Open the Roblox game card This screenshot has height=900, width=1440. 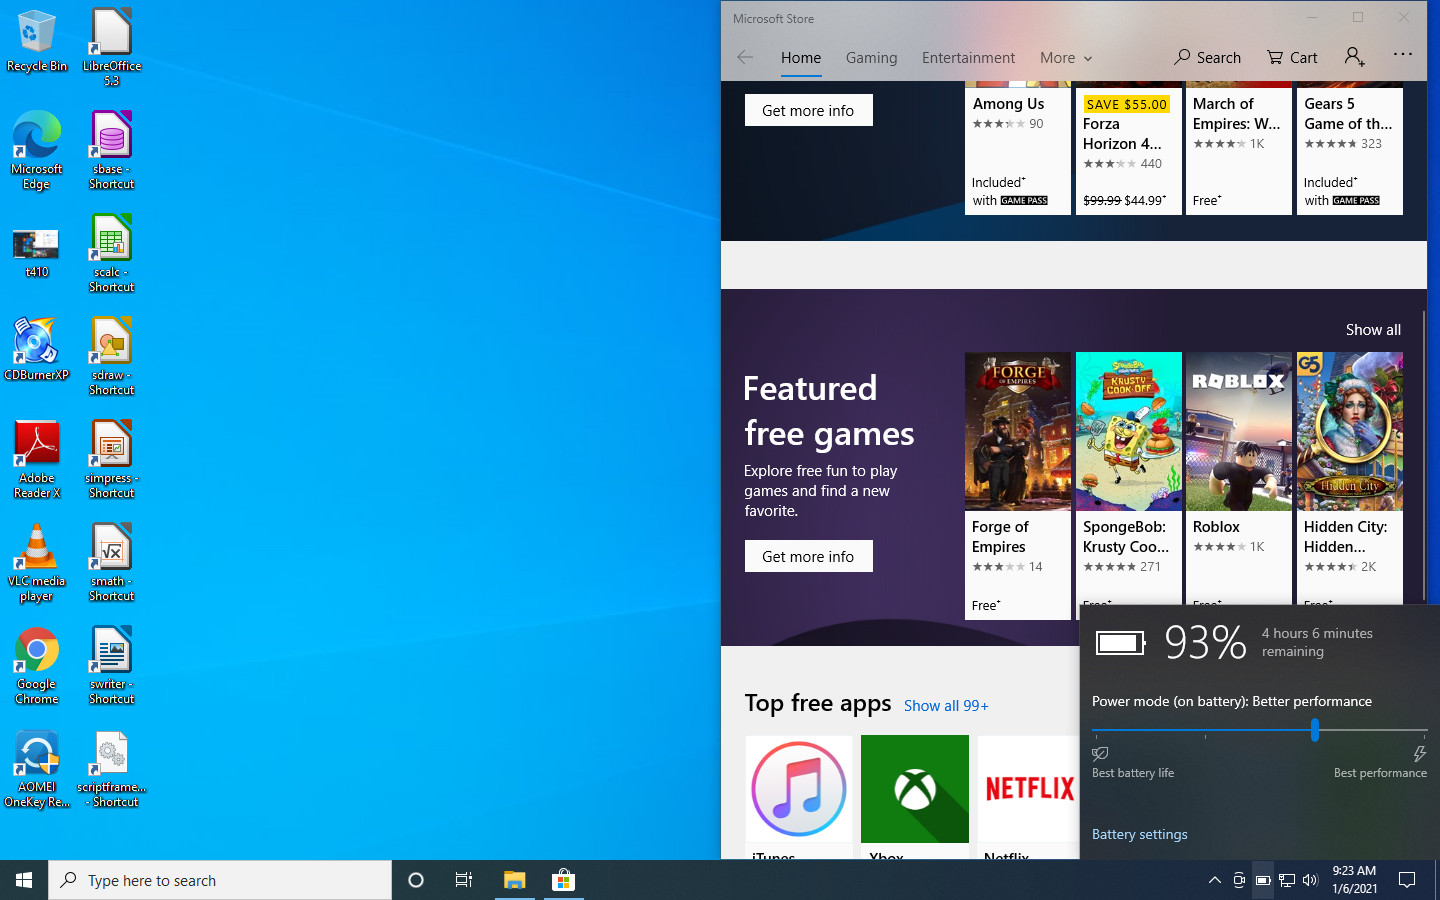click(1238, 478)
